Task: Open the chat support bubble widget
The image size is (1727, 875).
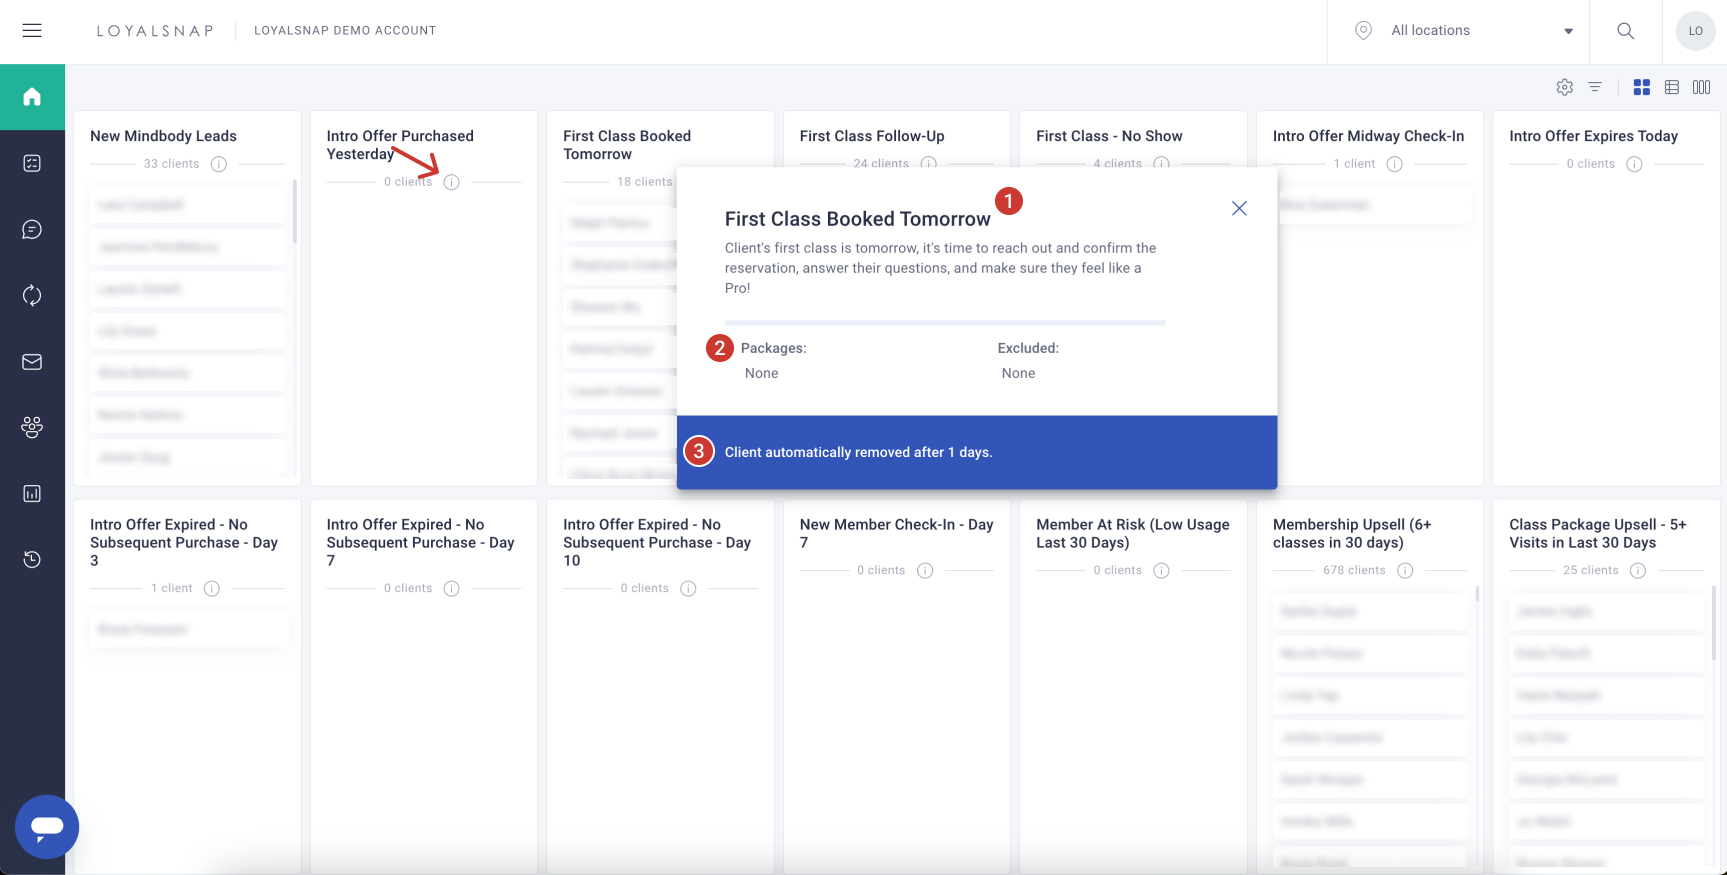Action: coord(47,827)
